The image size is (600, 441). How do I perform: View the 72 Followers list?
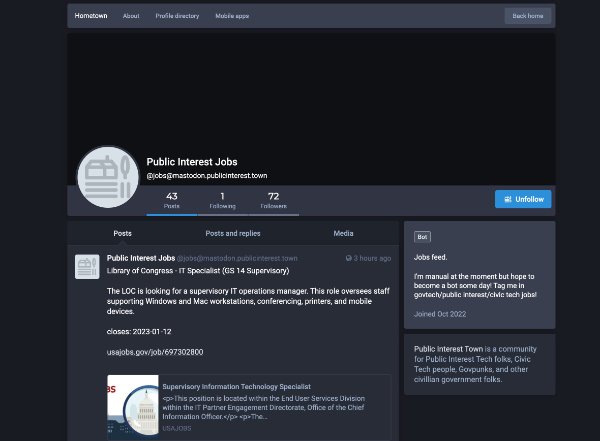click(274, 201)
